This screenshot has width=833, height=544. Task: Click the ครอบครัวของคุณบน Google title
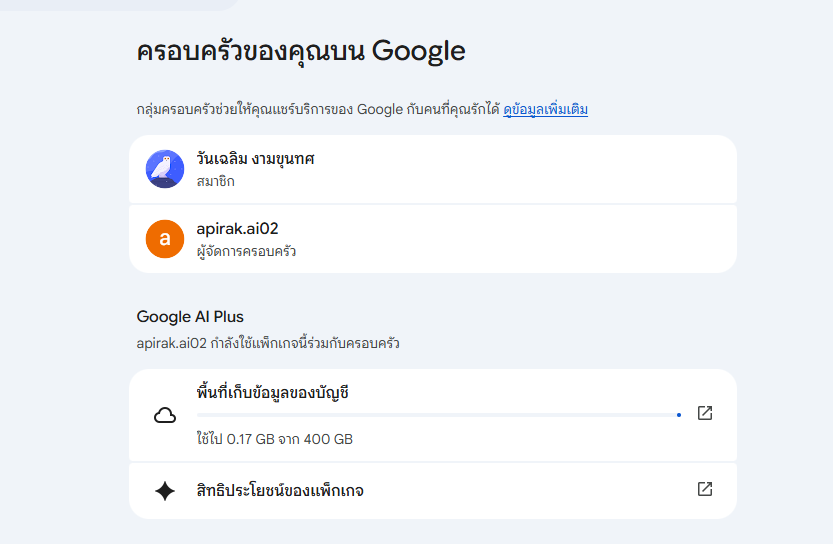(x=301, y=52)
